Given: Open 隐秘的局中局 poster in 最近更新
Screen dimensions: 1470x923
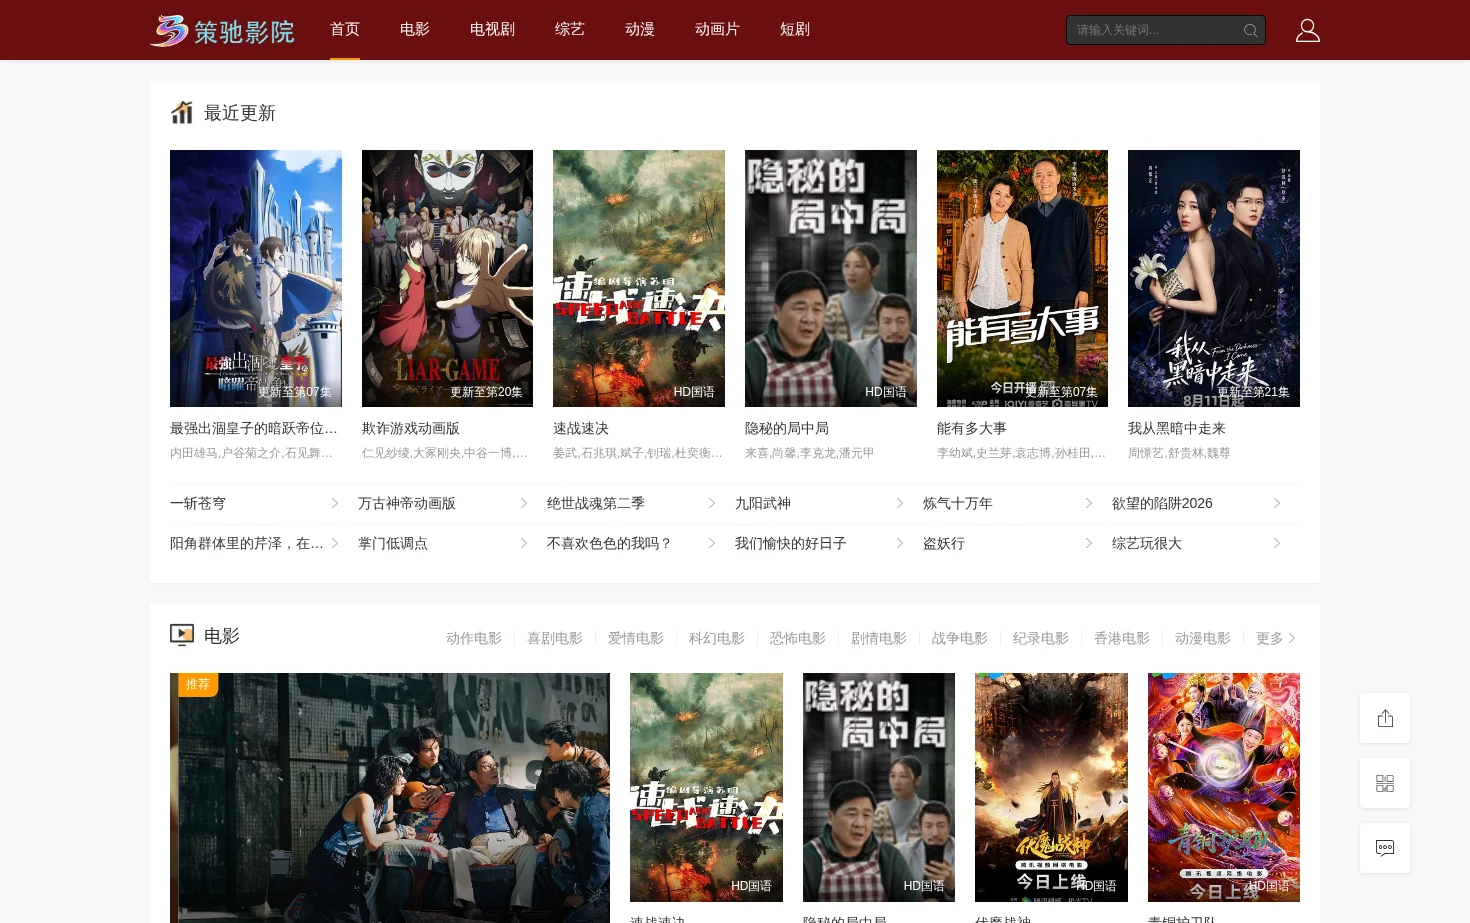Looking at the screenshot, I should click(831, 278).
